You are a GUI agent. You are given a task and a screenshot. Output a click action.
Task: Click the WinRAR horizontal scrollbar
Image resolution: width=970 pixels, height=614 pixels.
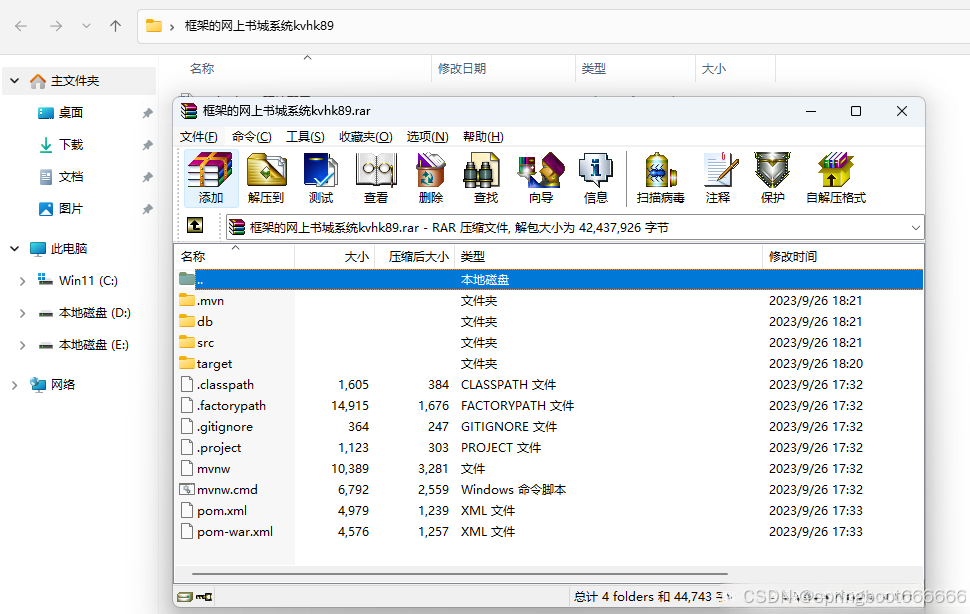460,574
